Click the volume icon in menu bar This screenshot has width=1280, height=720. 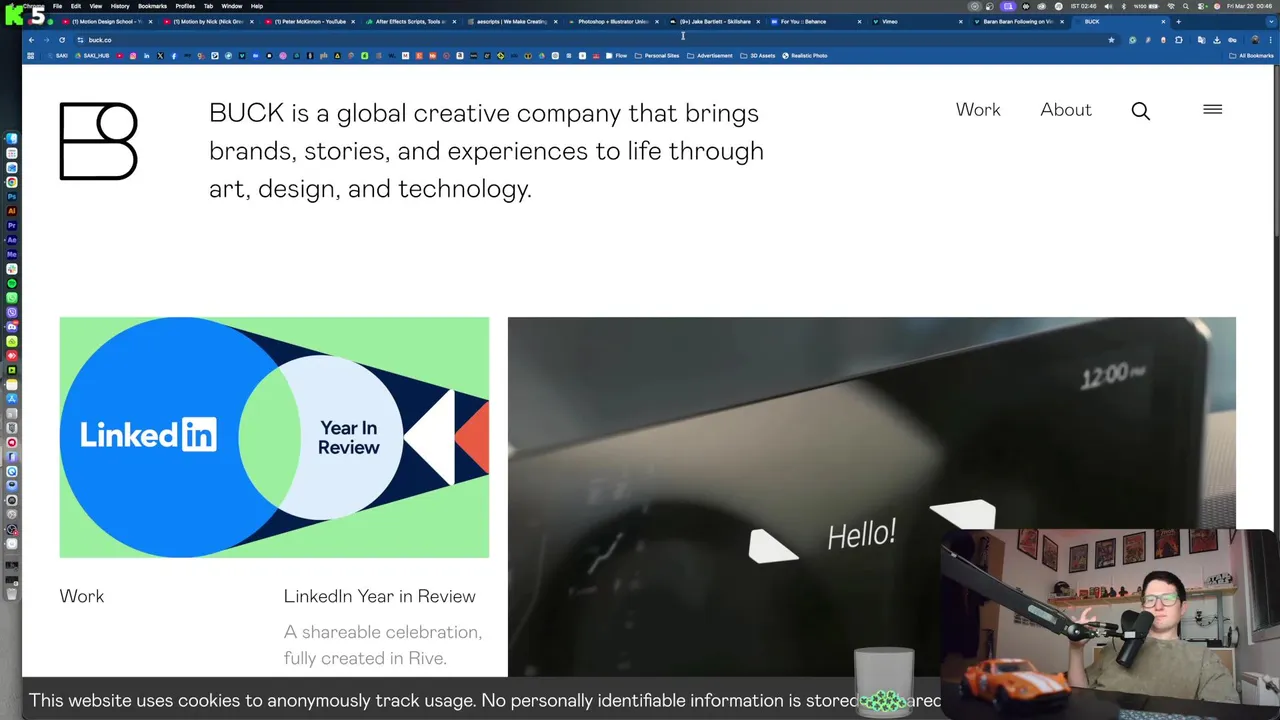(1108, 6)
